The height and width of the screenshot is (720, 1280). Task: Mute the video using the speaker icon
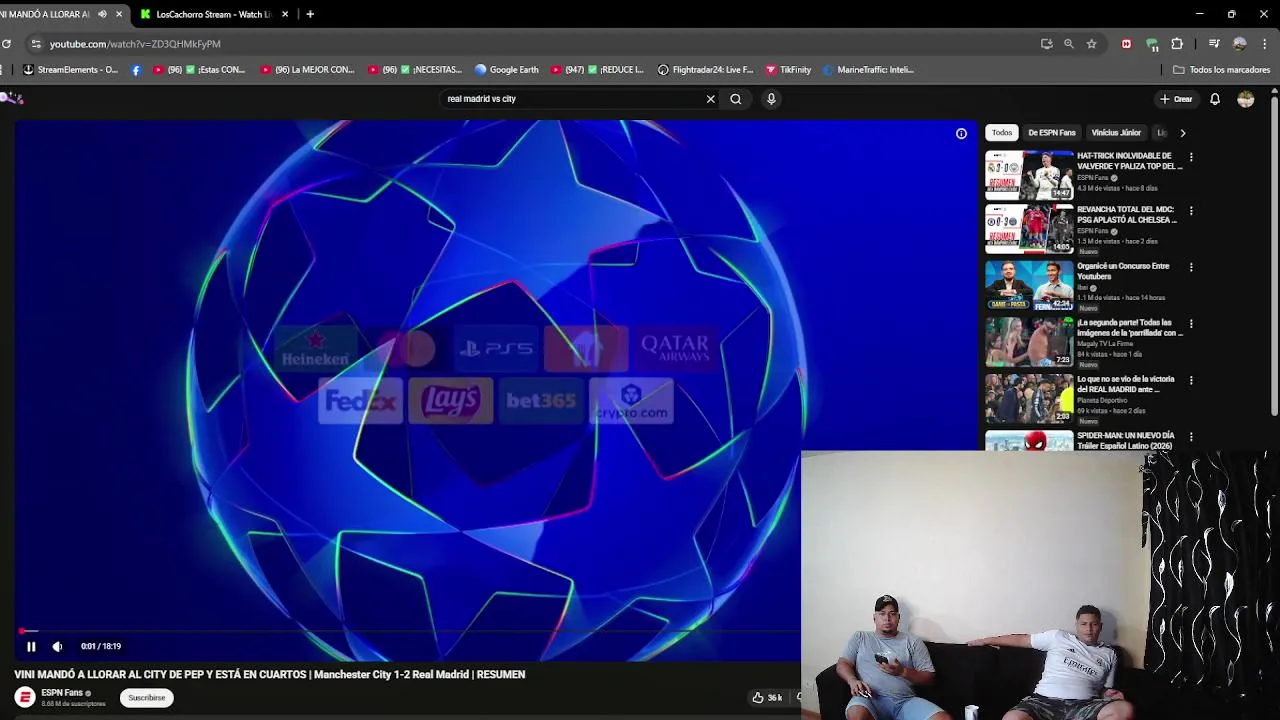point(57,646)
